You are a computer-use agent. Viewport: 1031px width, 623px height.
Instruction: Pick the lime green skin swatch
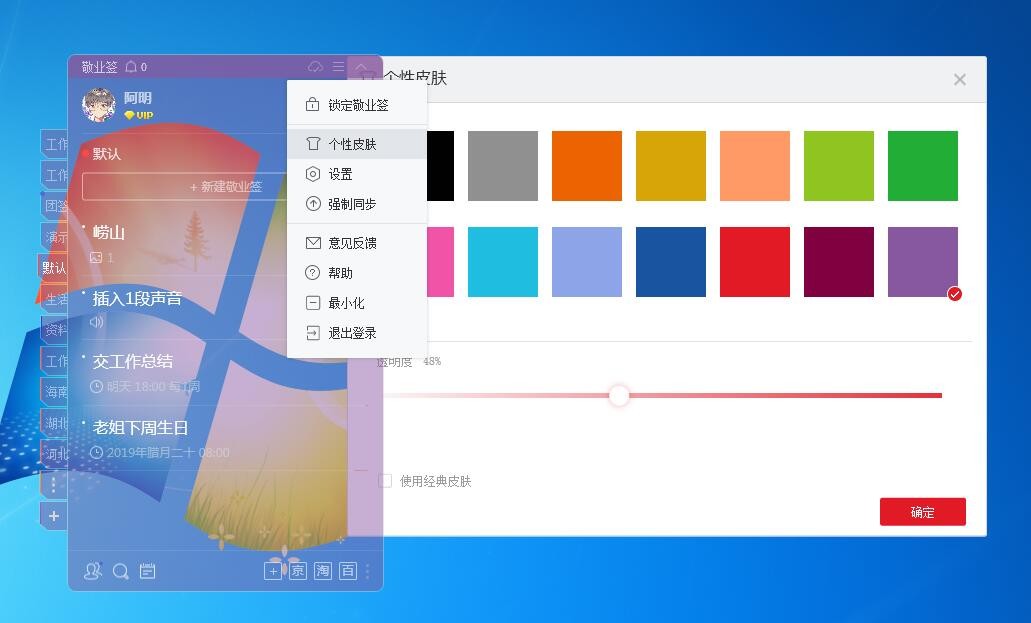pyautogui.click(x=839, y=166)
